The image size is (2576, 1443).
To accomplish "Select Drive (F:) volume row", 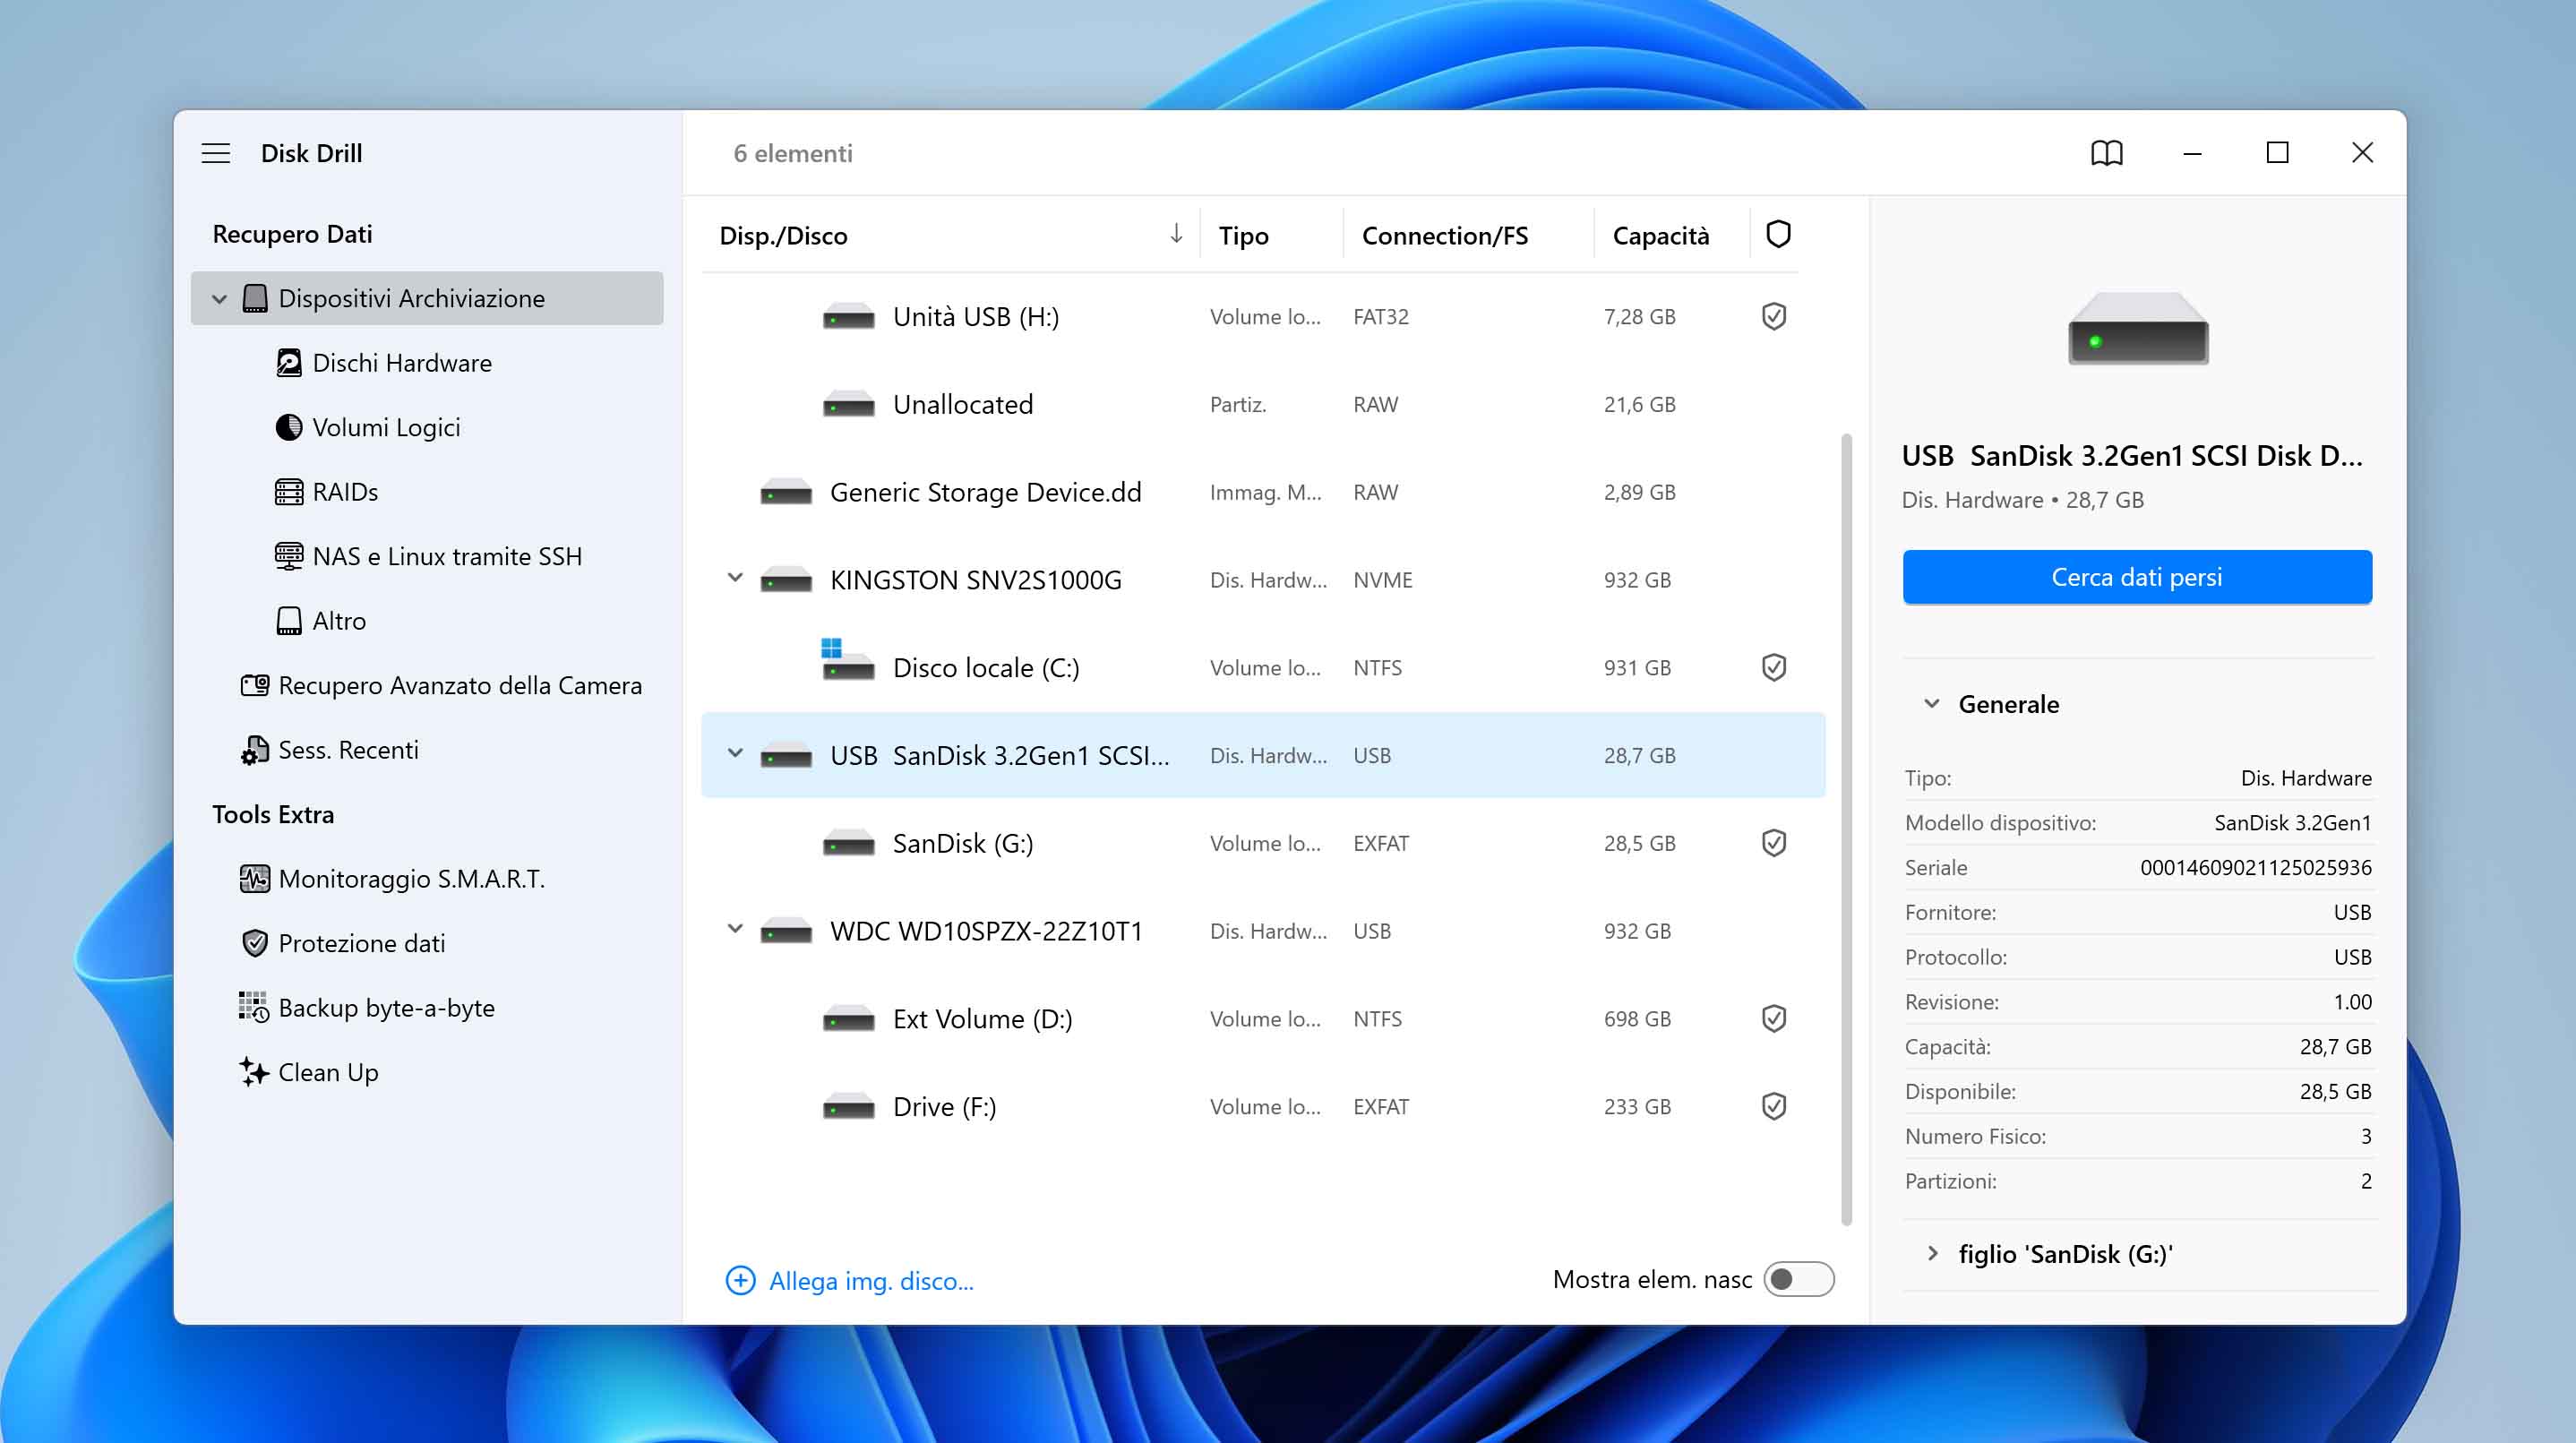I will tap(1263, 1106).
